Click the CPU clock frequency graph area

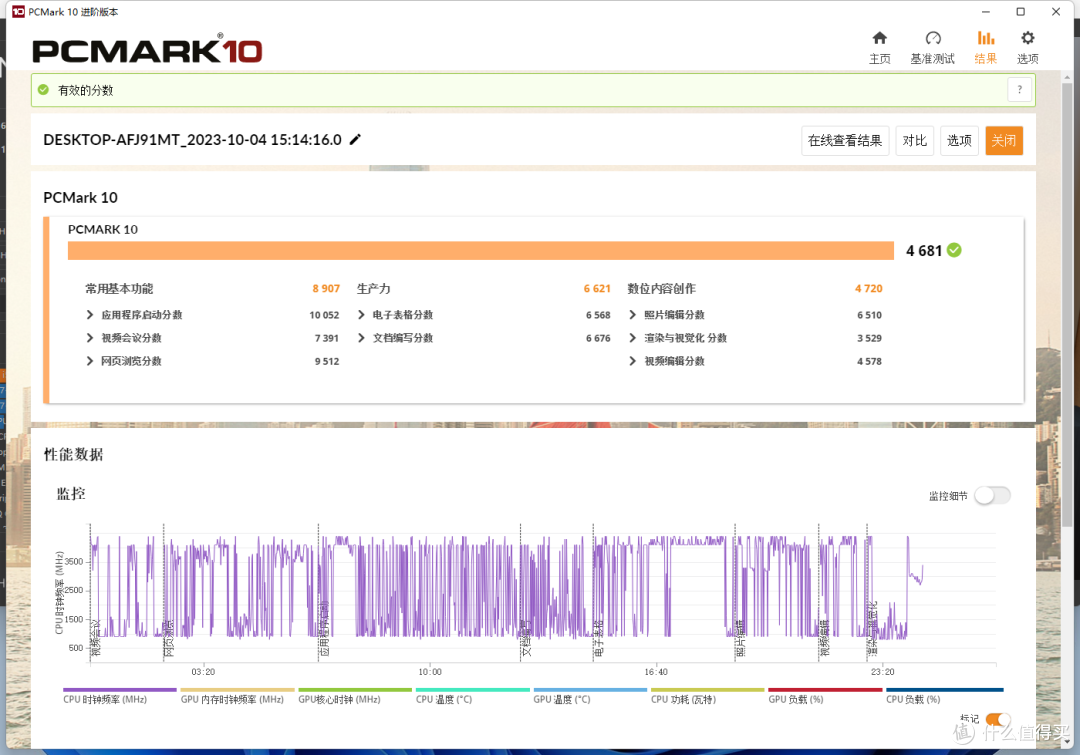click(x=543, y=594)
